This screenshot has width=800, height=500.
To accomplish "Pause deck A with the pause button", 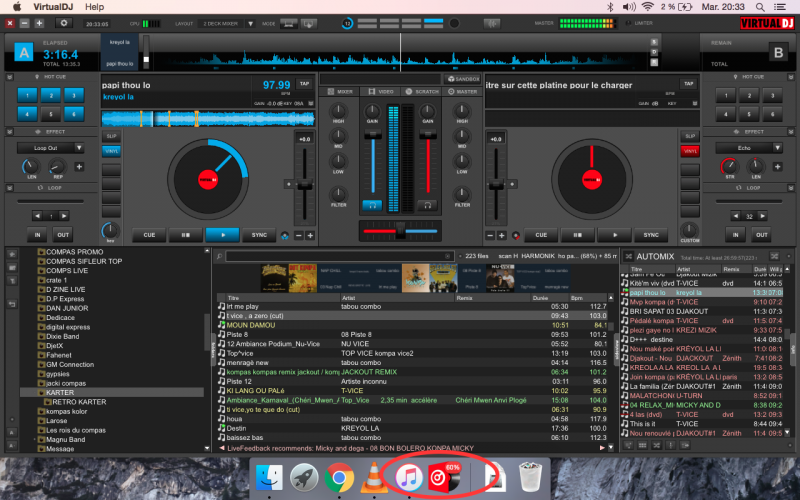I will click(x=186, y=235).
